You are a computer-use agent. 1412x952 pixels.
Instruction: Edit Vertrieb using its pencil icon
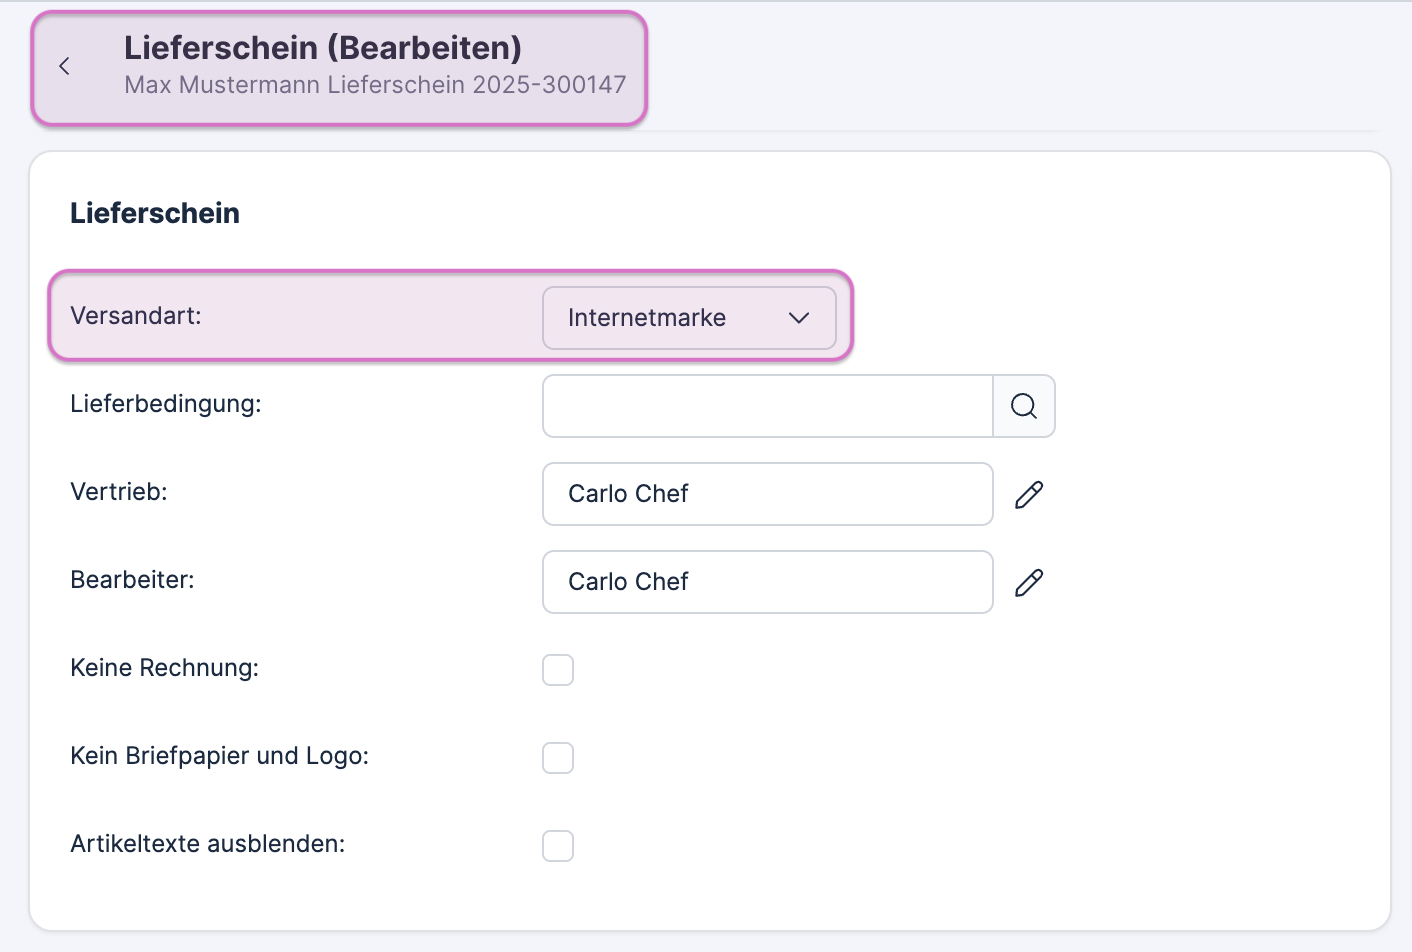(1029, 494)
